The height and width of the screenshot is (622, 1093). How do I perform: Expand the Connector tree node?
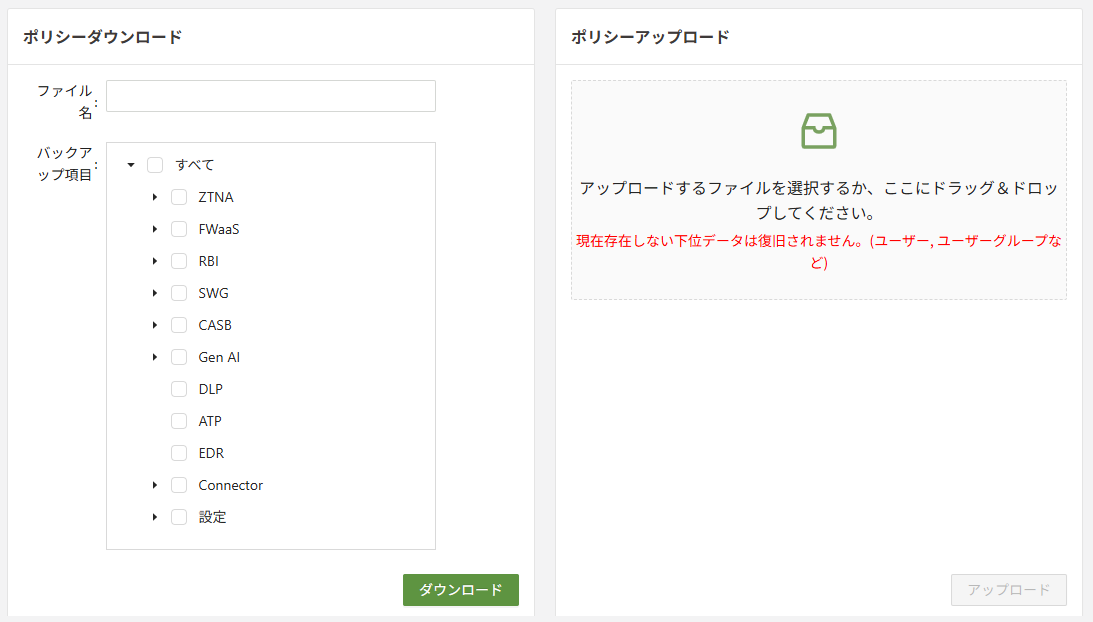pos(155,485)
